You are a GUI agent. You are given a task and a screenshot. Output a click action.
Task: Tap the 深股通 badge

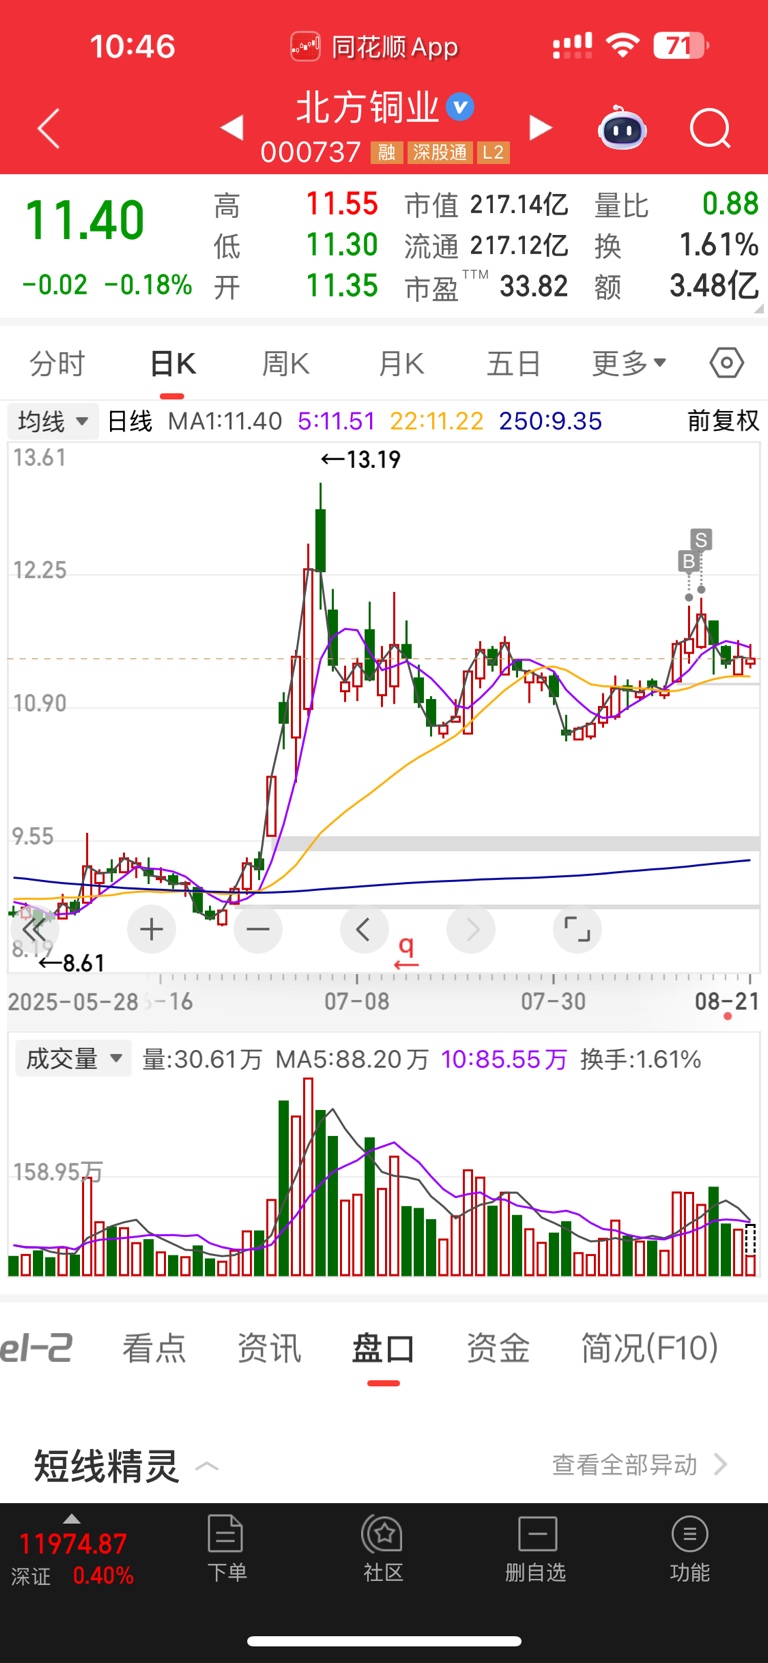[440, 152]
